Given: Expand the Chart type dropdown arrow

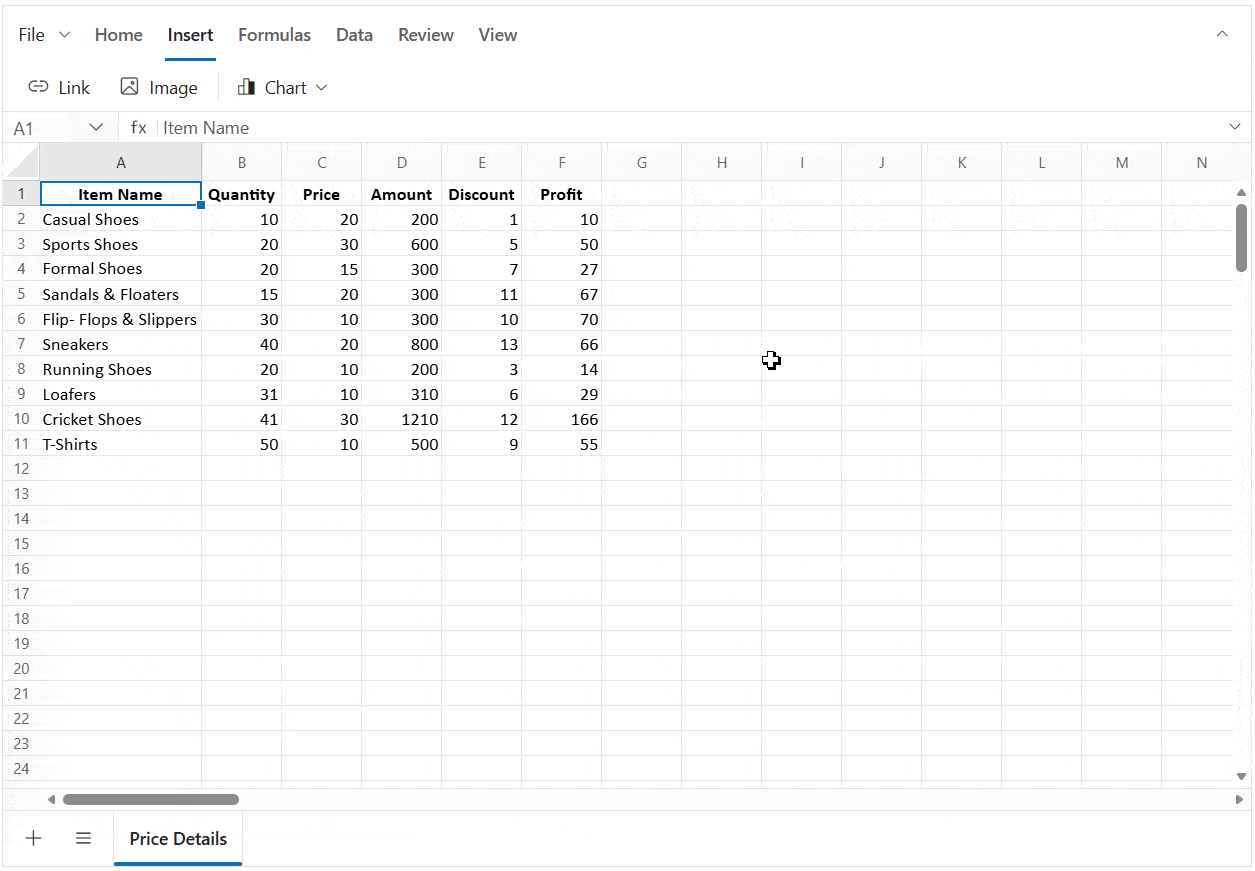Looking at the screenshot, I should [321, 88].
